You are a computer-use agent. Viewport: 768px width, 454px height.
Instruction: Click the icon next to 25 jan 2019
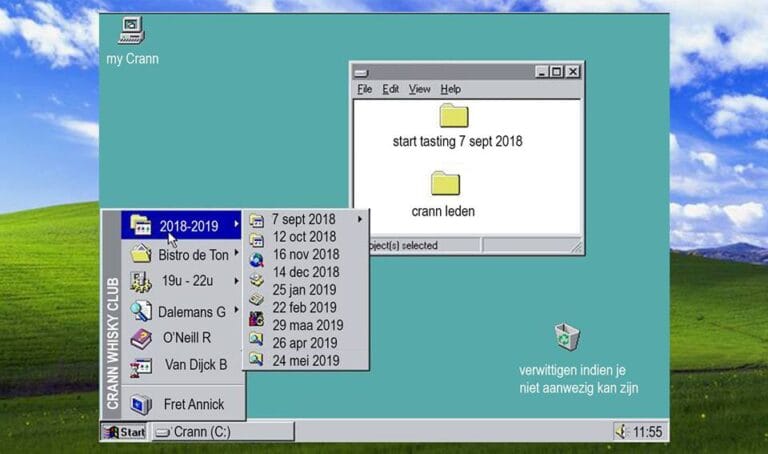click(257, 299)
